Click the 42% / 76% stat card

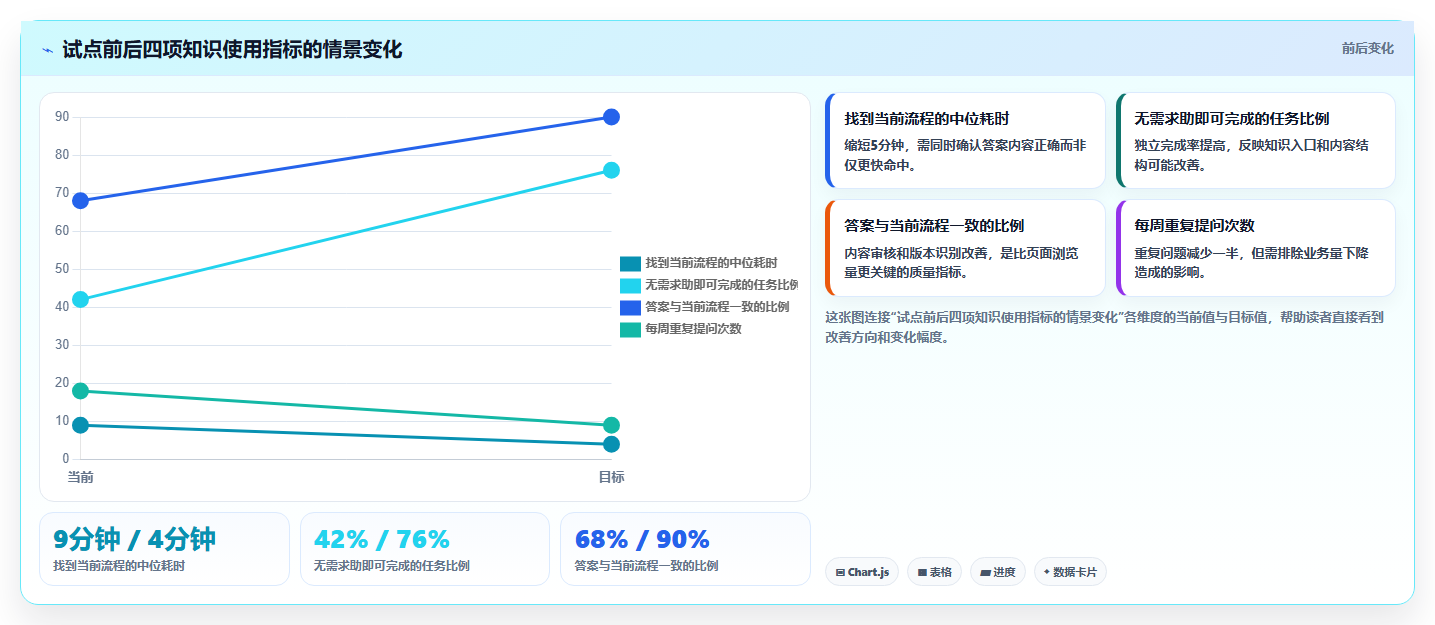pyautogui.click(x=425, y=549)
